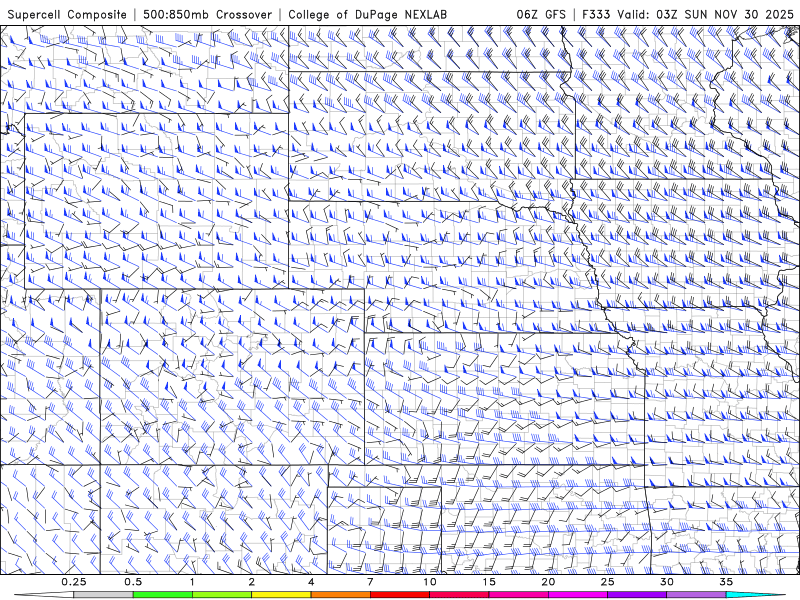Screen dimensions: 800x600
Task: Click the 0.25 legend value label
Action: (x=74, y=582)
